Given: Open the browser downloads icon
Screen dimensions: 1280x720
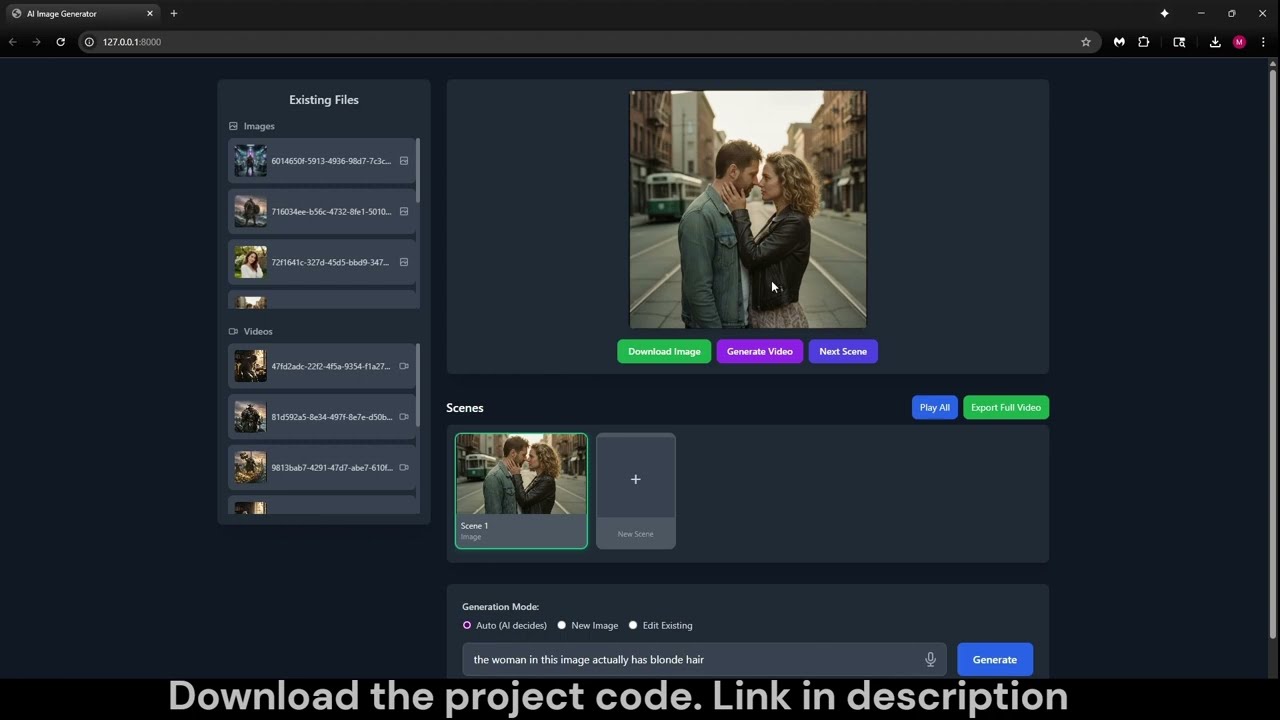Looking at the screenshot, I should [1214, 42].
